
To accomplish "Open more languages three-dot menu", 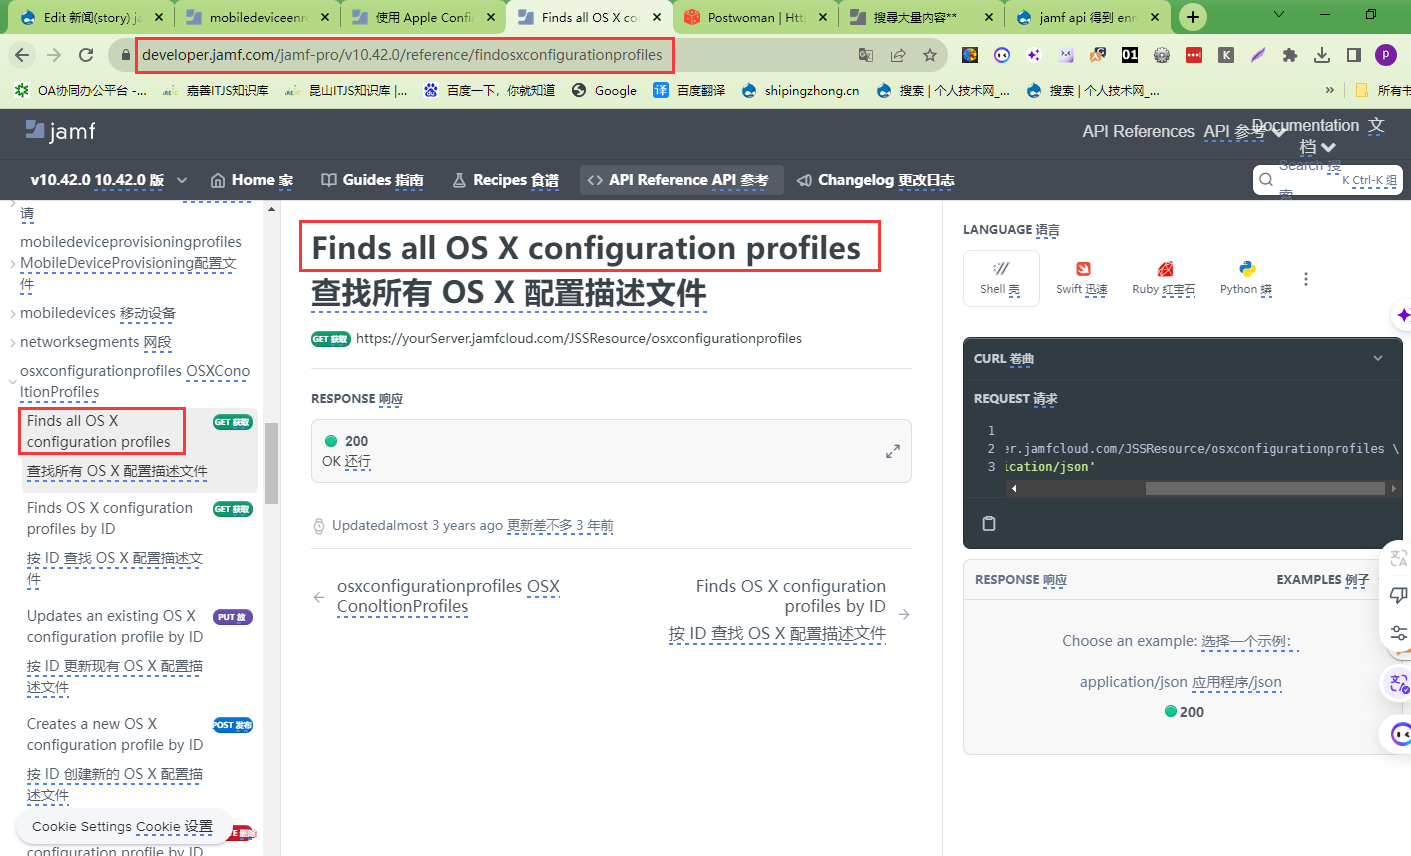I will pos(1305,279).
